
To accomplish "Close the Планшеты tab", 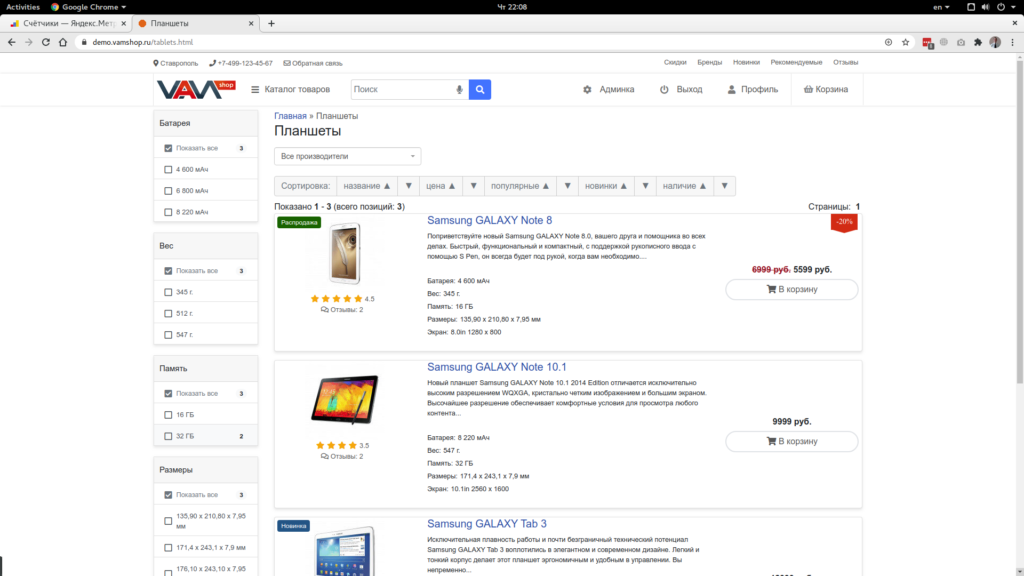I will click(x=251, y=24).
